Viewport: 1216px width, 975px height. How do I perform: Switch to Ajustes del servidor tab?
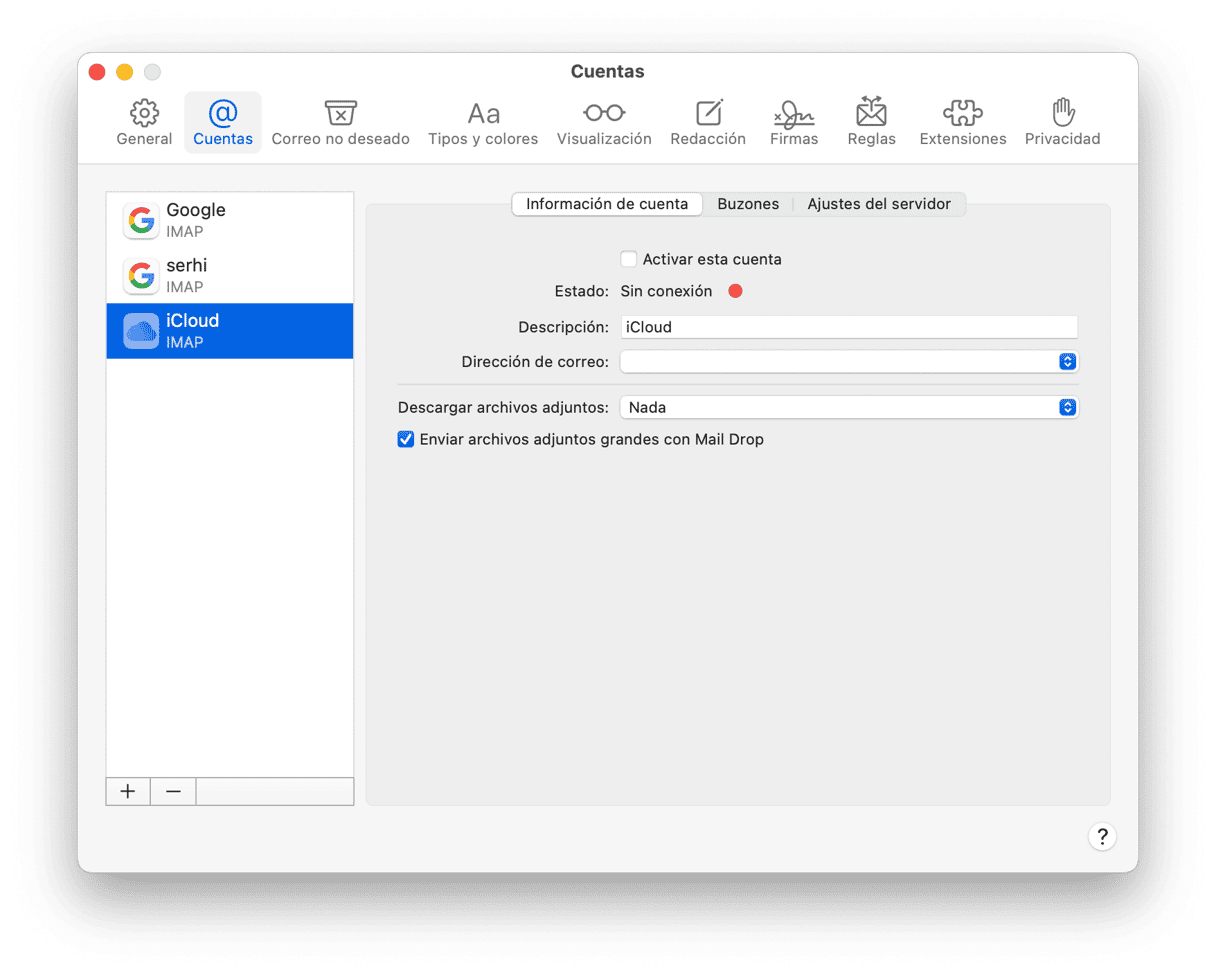[x=879, y=204]
